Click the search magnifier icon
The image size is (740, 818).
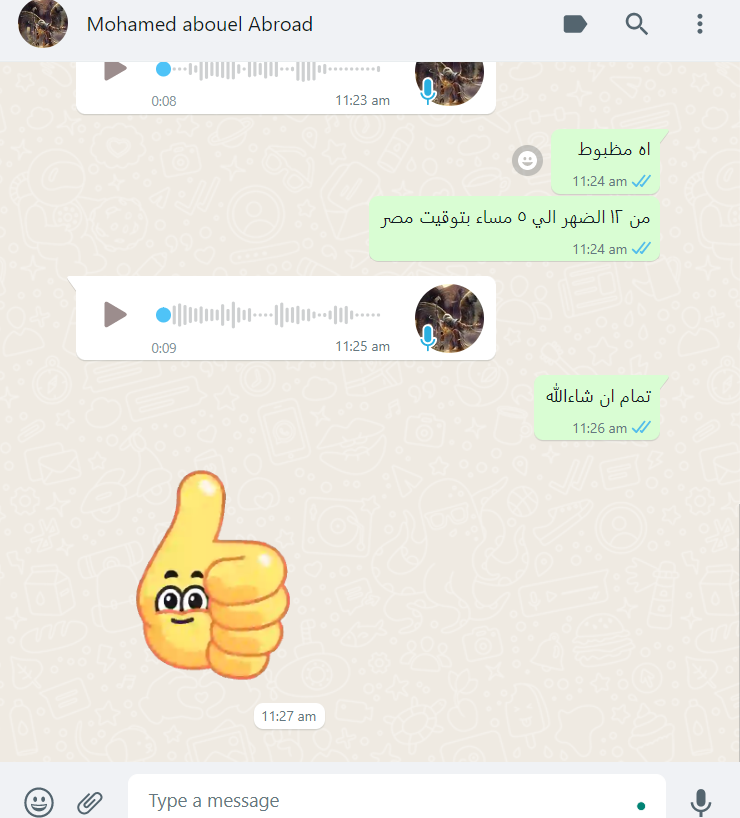637,24
